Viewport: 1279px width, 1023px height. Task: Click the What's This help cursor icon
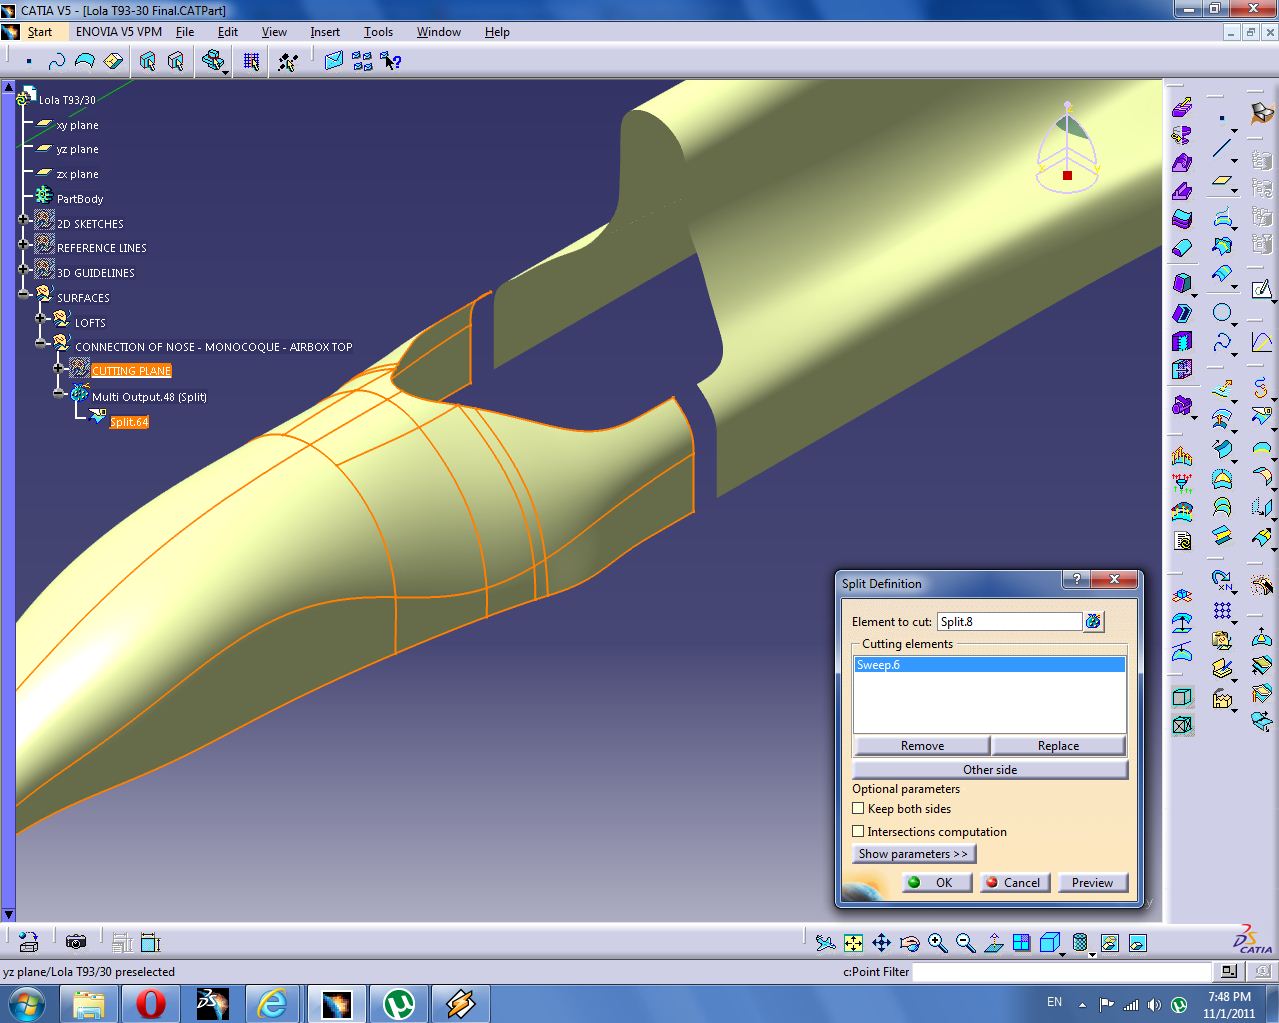pyautogui.click(x=391, y=62)
